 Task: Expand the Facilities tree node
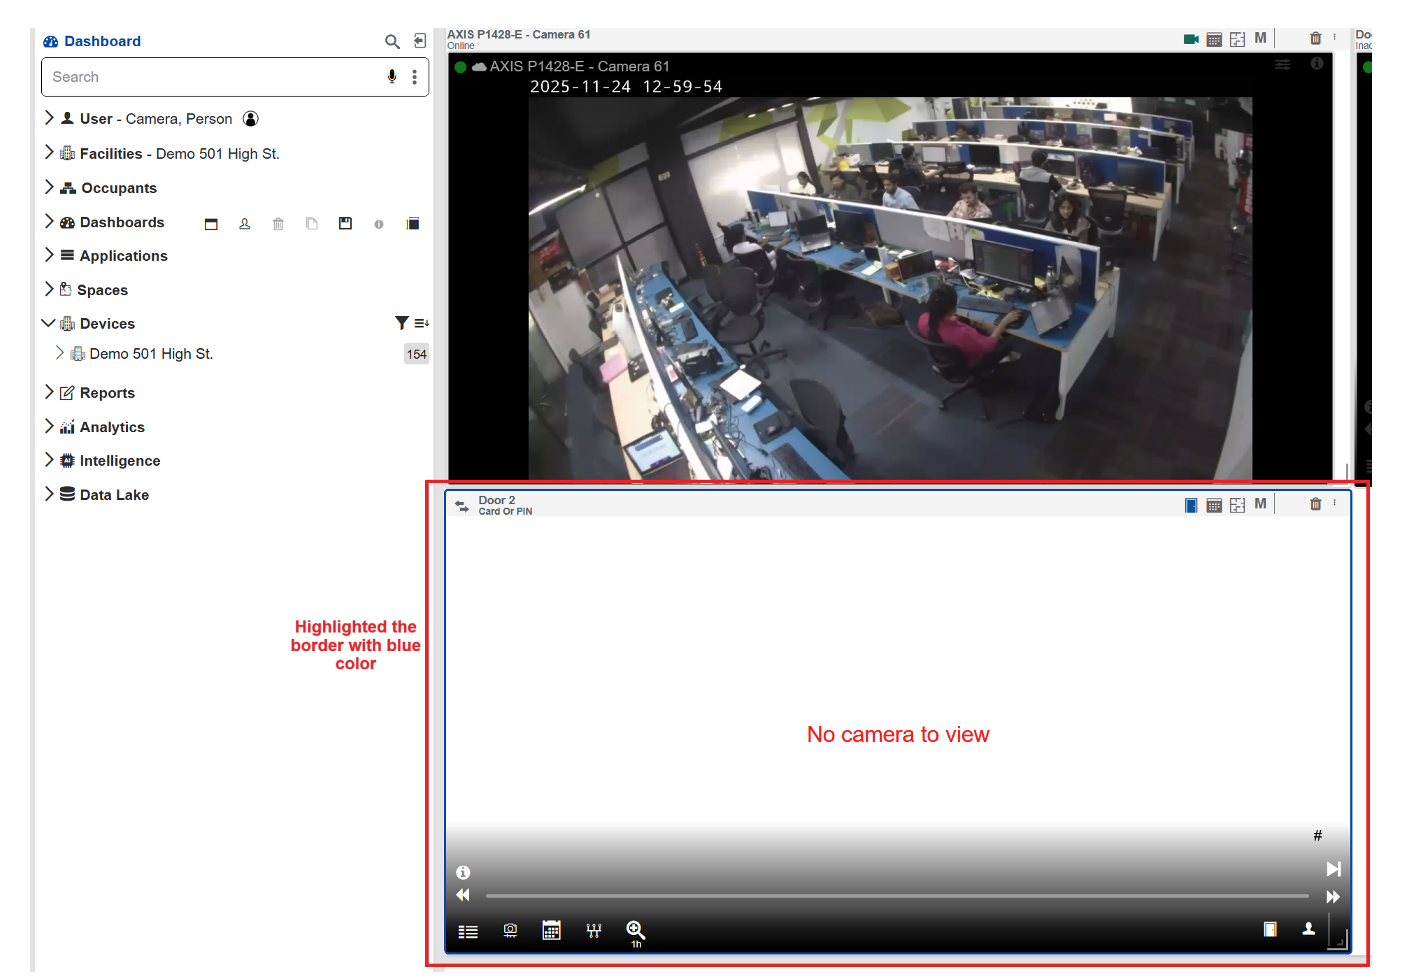pos(49,153)
